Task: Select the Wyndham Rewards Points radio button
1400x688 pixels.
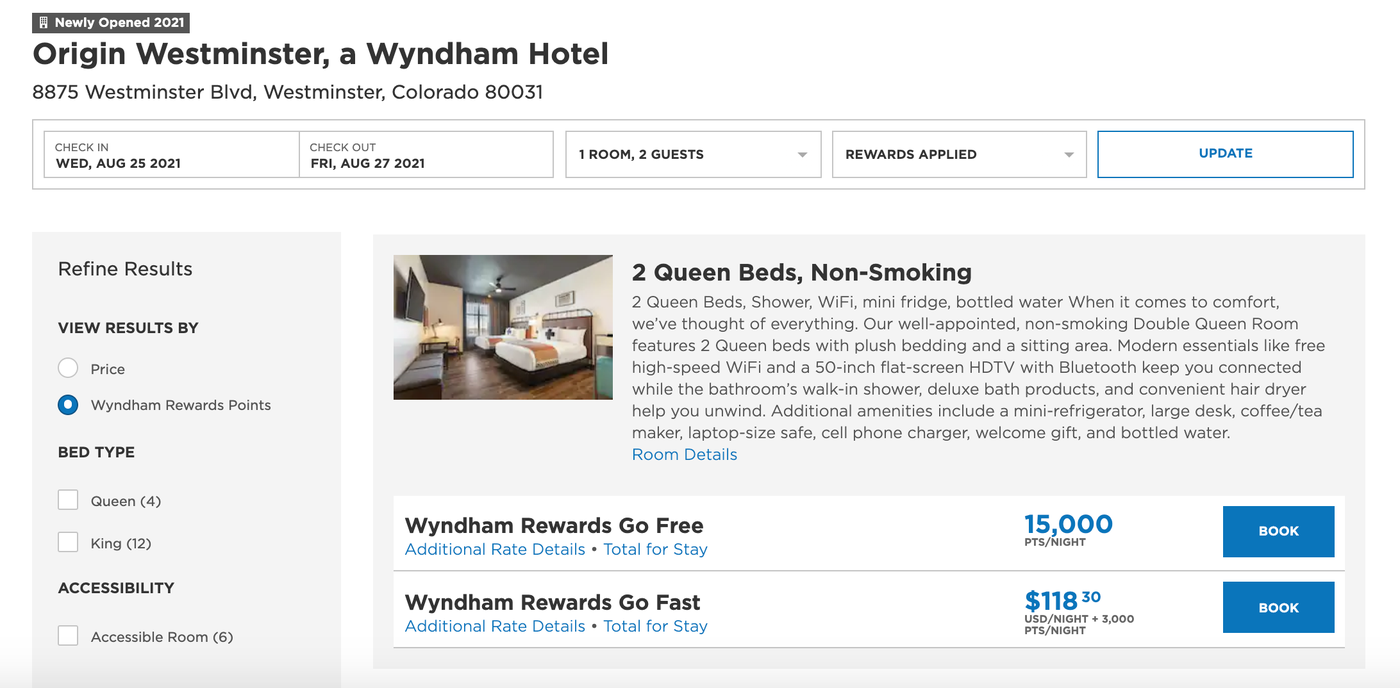Action: pos(68,405)
